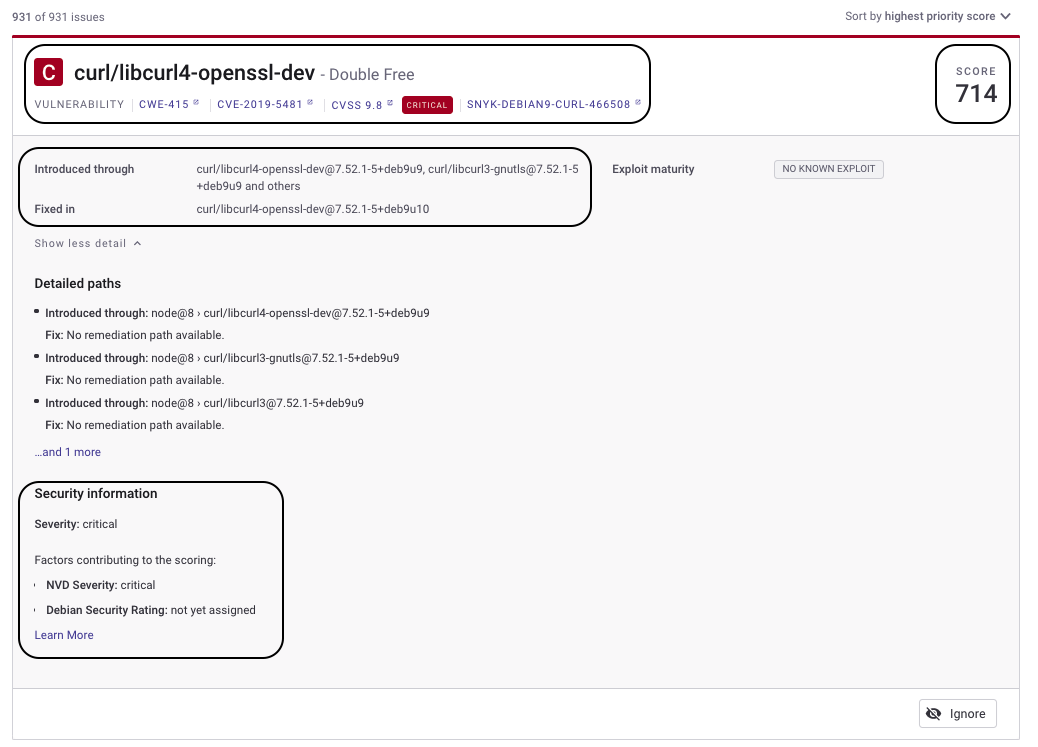The image size is (1038, 747).
Task: Click the NO KNOWN EXPLOIT badge
Action: pyautogui.click(x=828, y=169)
